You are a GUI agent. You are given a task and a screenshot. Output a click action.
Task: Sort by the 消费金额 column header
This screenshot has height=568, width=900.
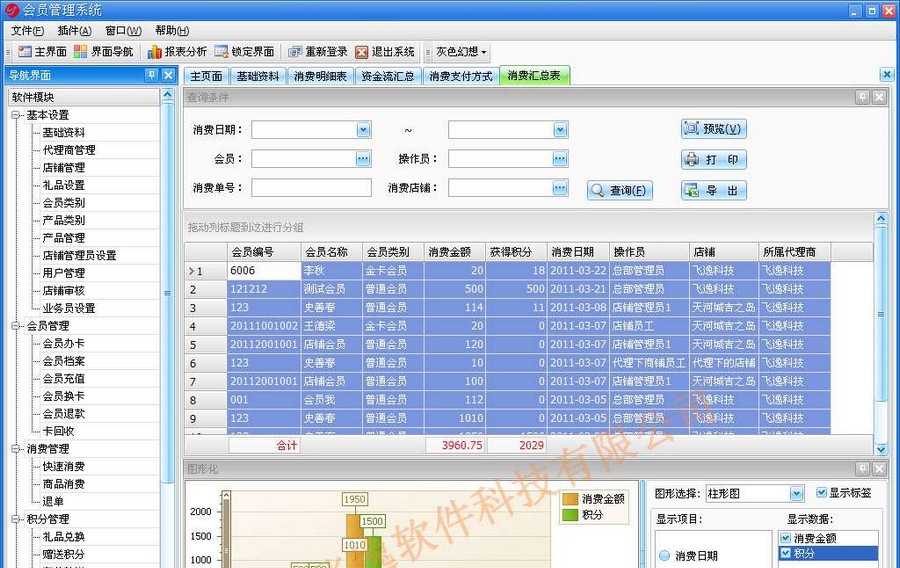pyautogui.click(x=455, y=252)
